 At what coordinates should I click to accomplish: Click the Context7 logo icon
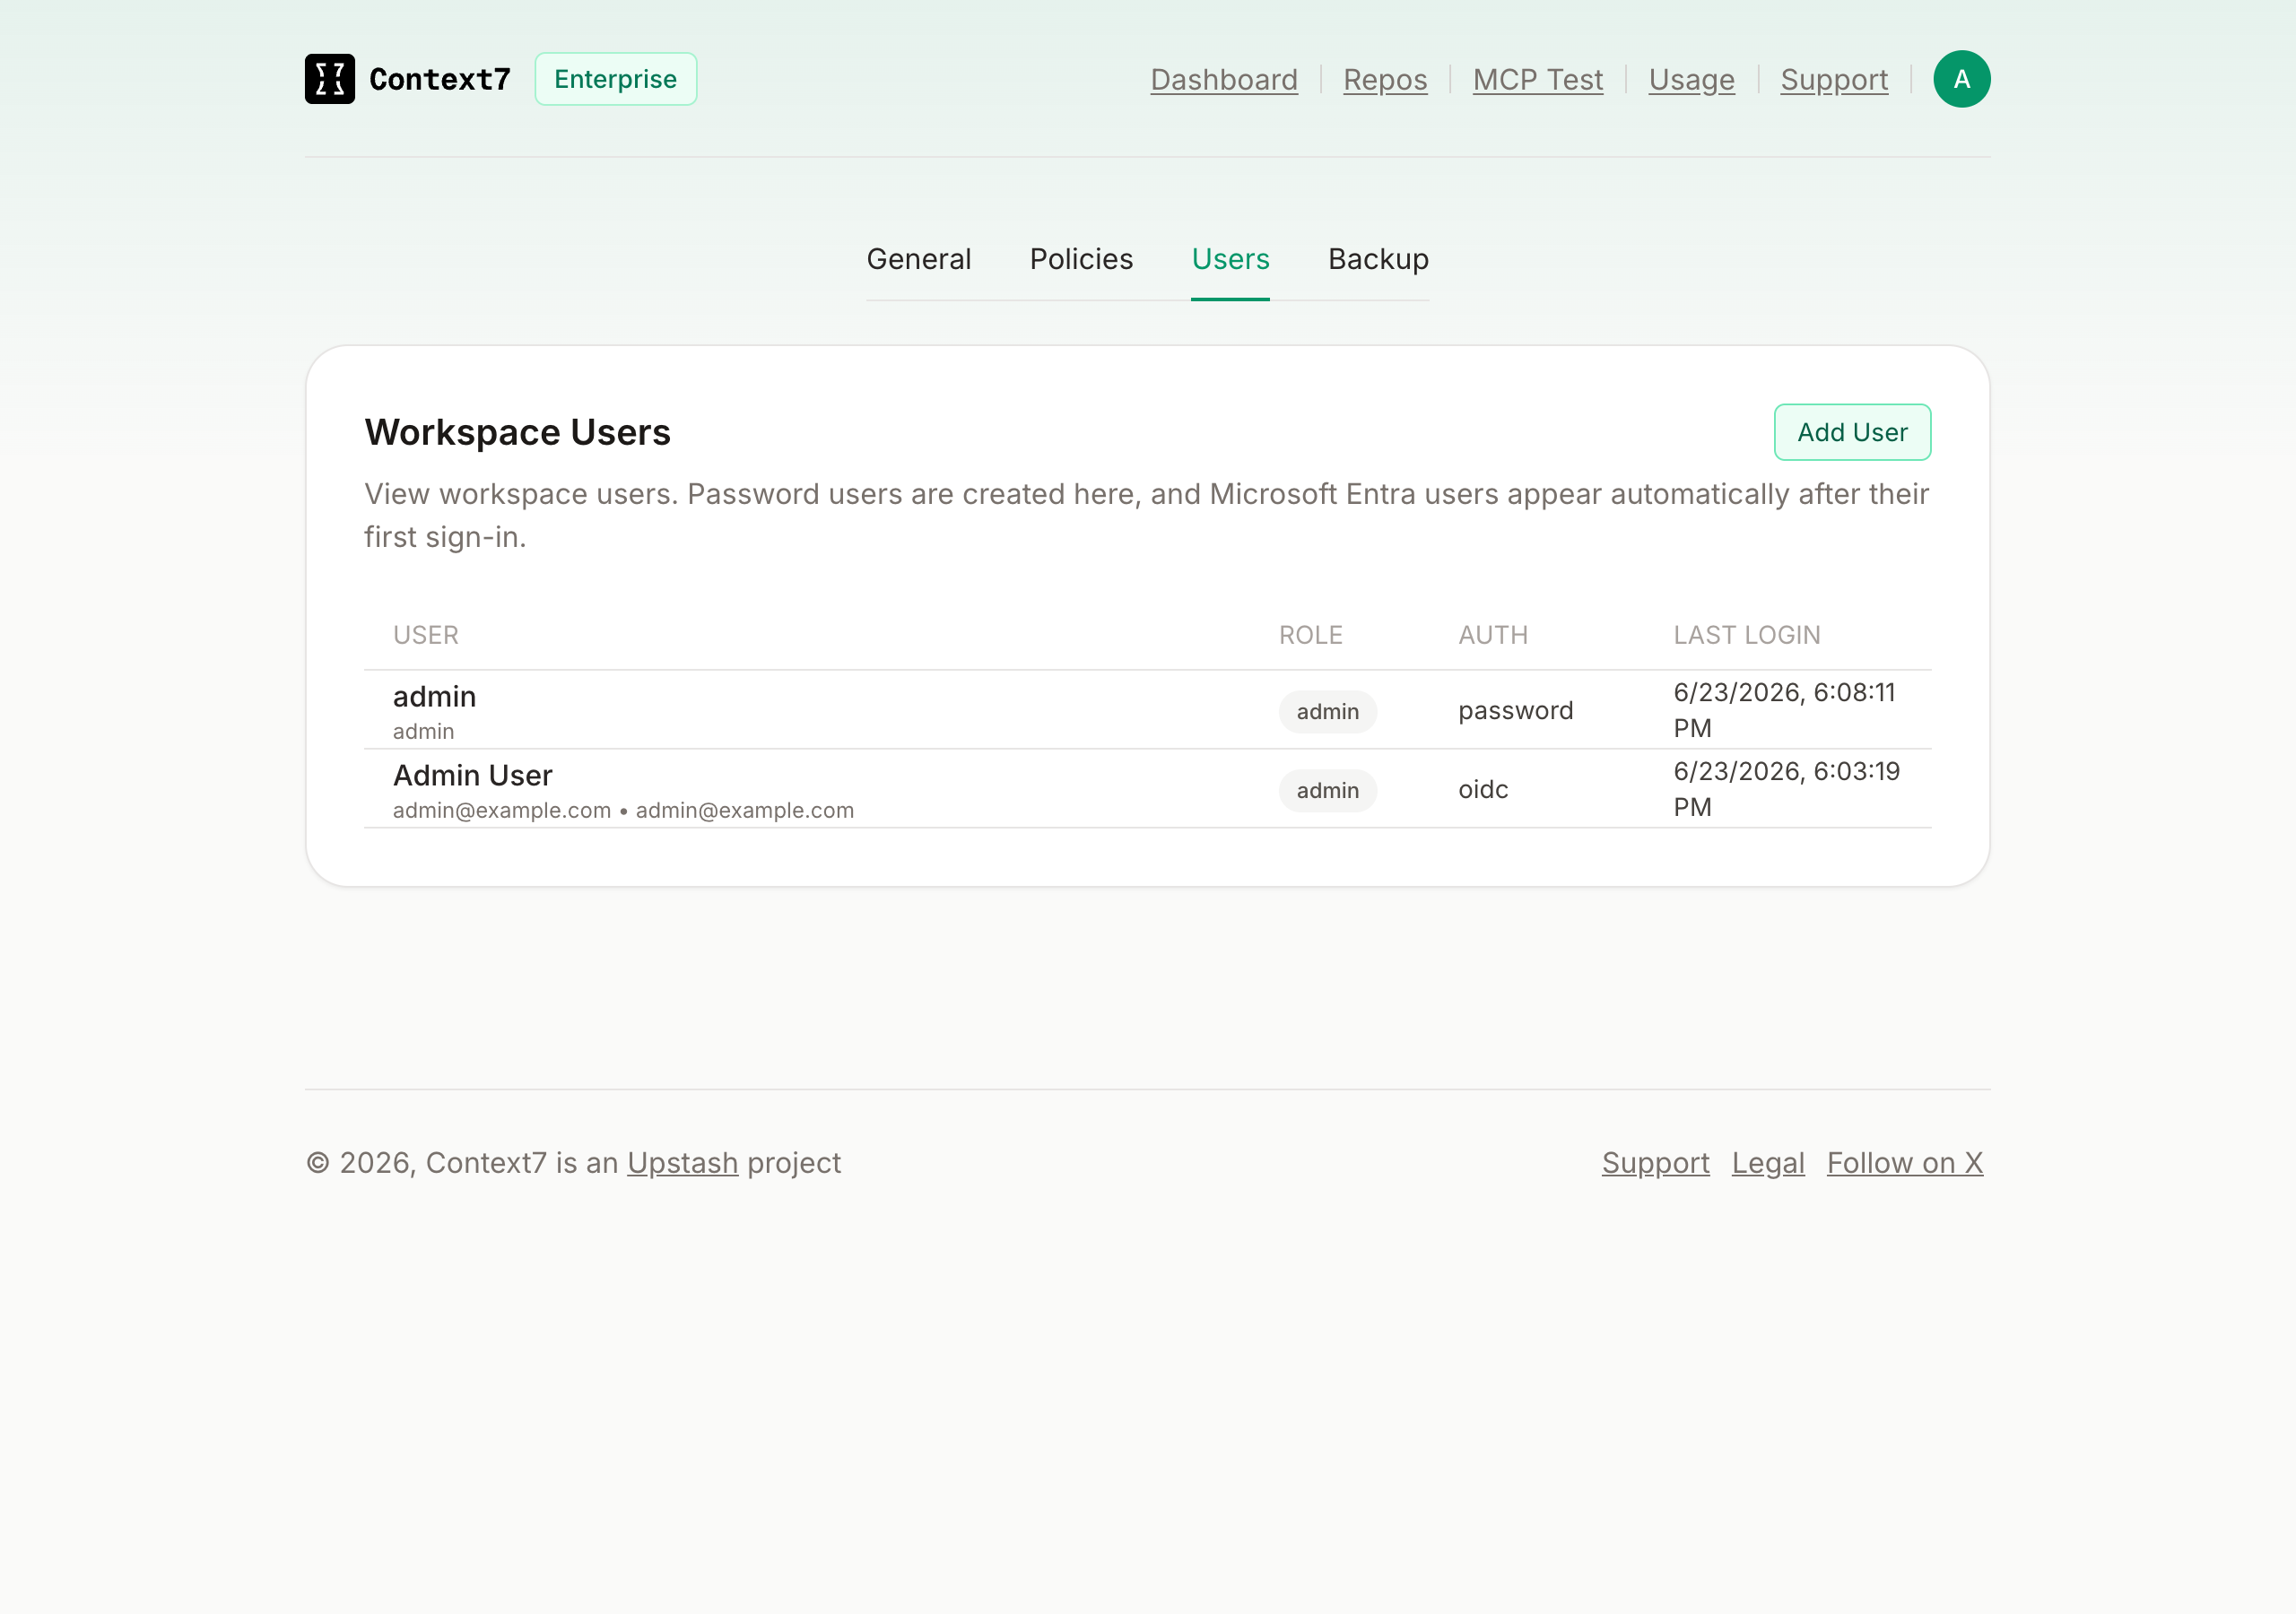coord(329,79)
